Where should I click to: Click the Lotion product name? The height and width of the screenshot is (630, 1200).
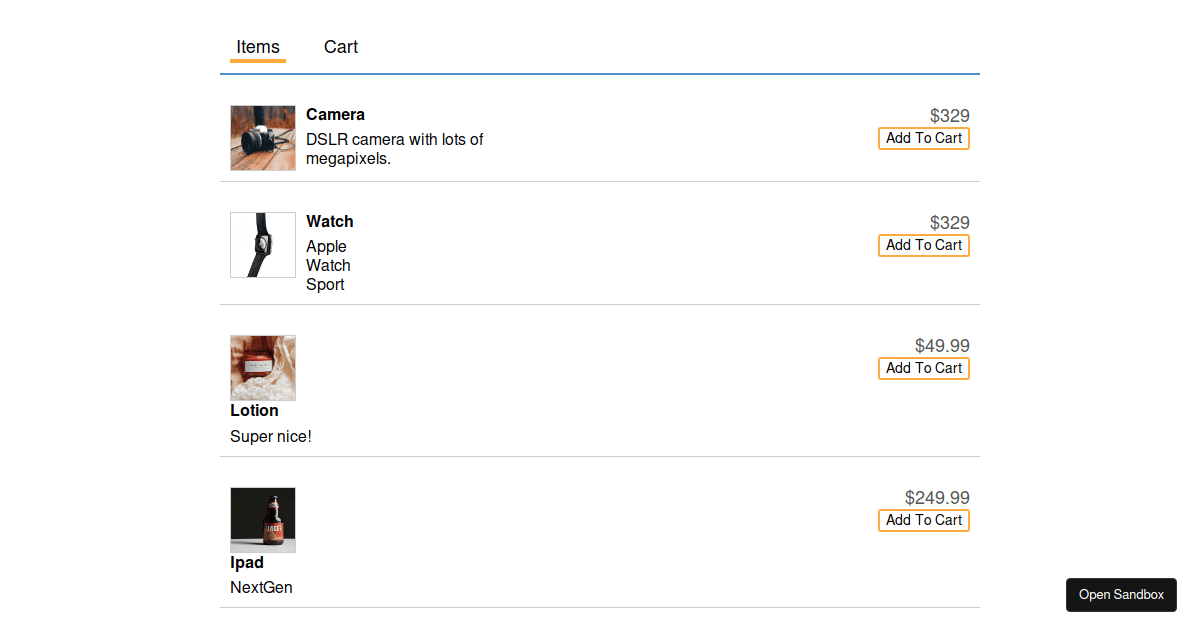[254, 410]
